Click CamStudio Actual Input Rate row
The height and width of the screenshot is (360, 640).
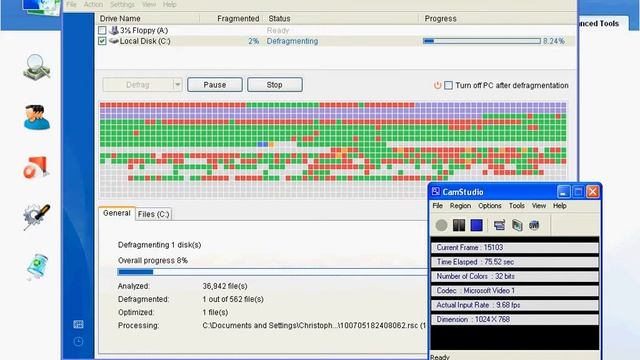515,305
